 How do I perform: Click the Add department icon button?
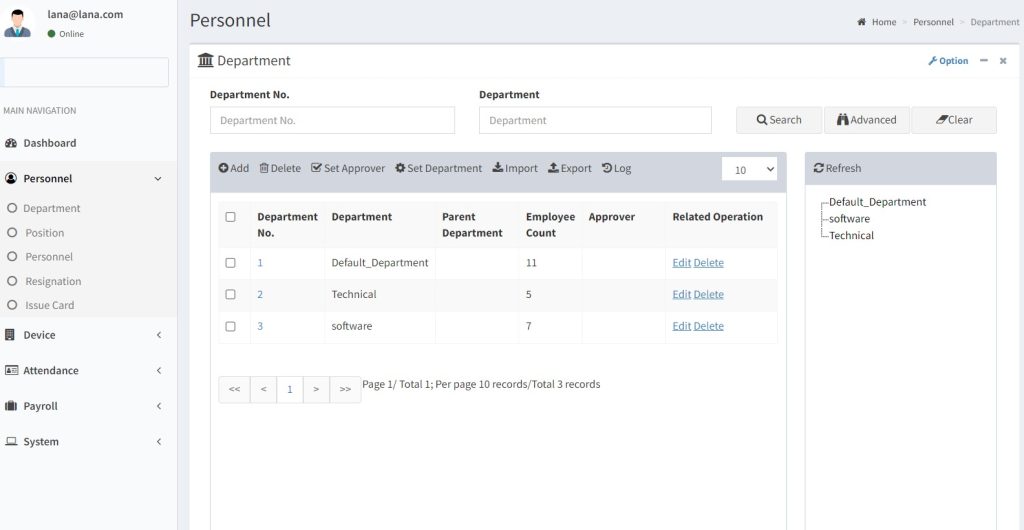pyautogui.click(x=224, y=168)
